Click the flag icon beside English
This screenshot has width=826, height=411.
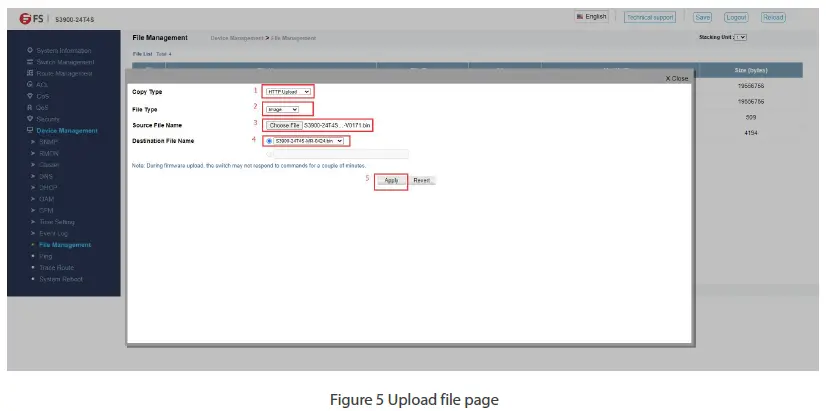[x=580, y=16]
